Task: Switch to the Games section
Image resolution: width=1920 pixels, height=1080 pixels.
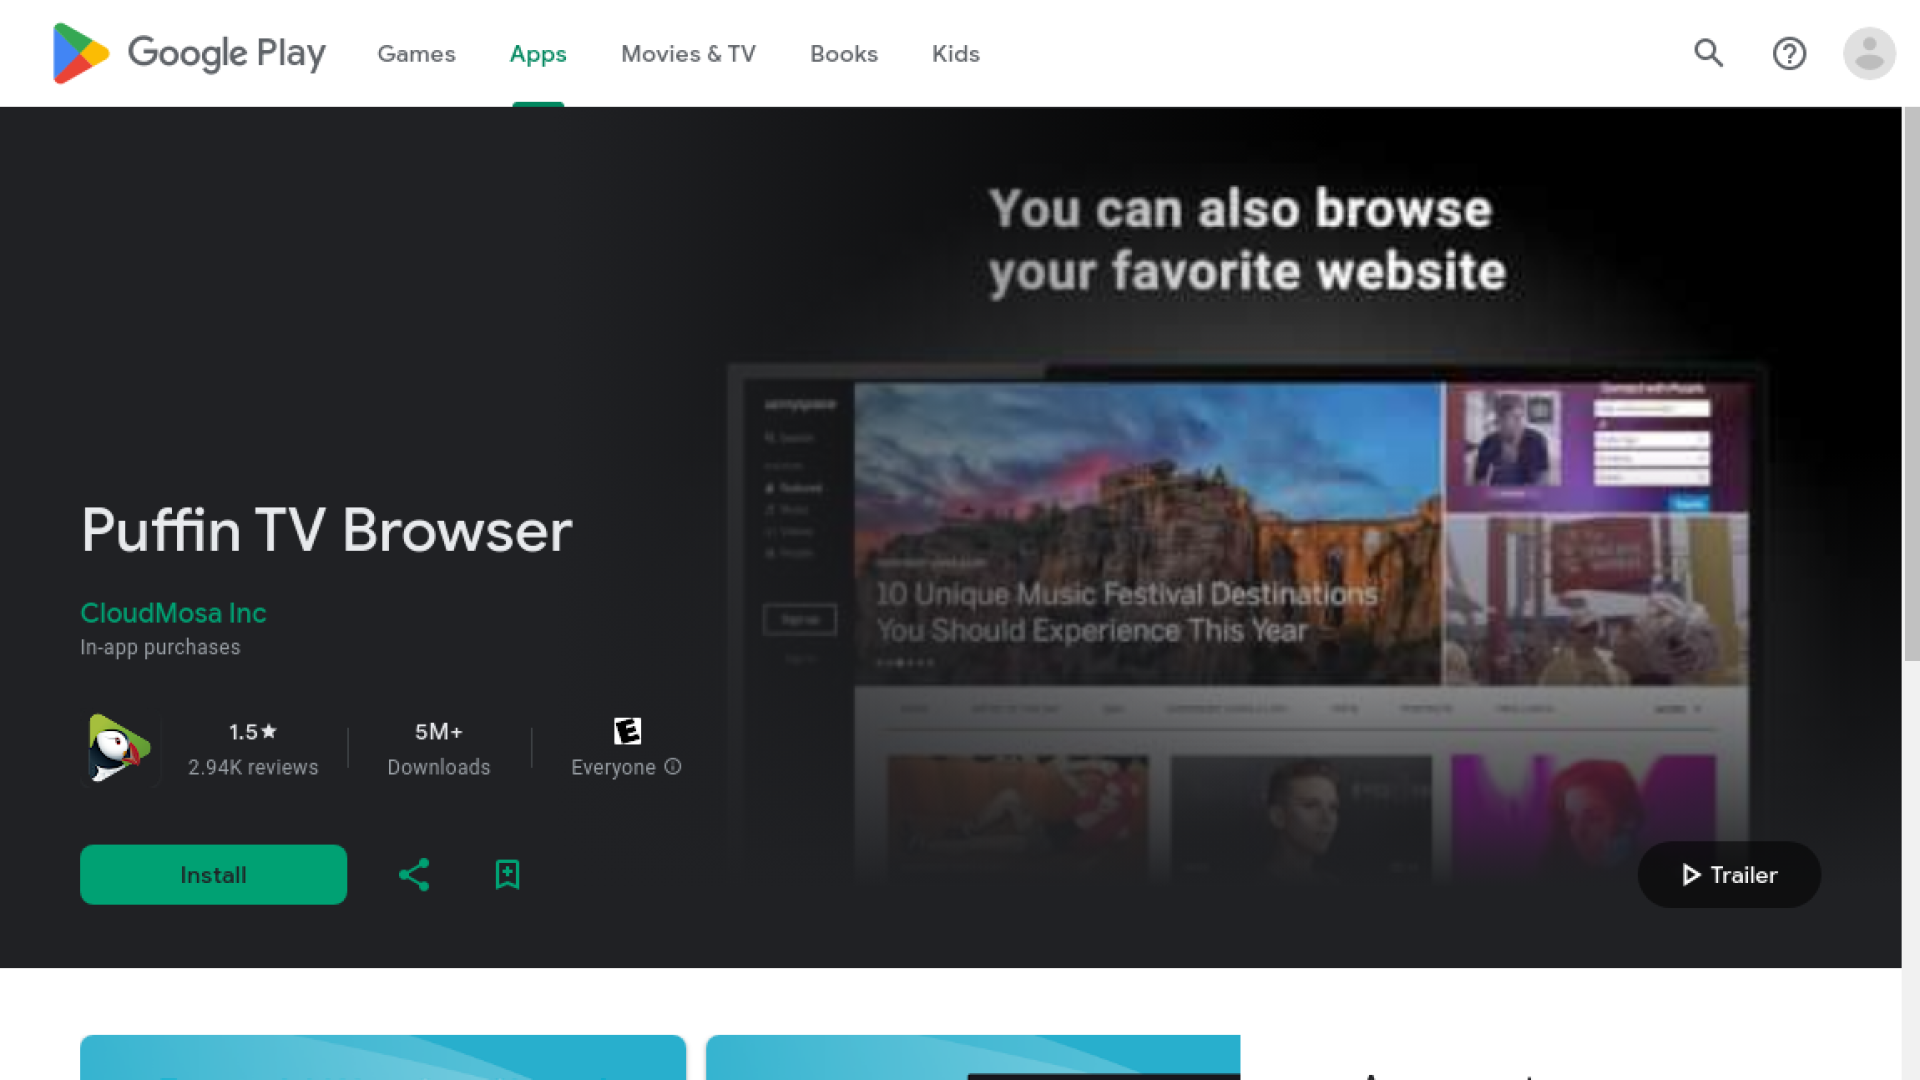Action: pos(416,54)
